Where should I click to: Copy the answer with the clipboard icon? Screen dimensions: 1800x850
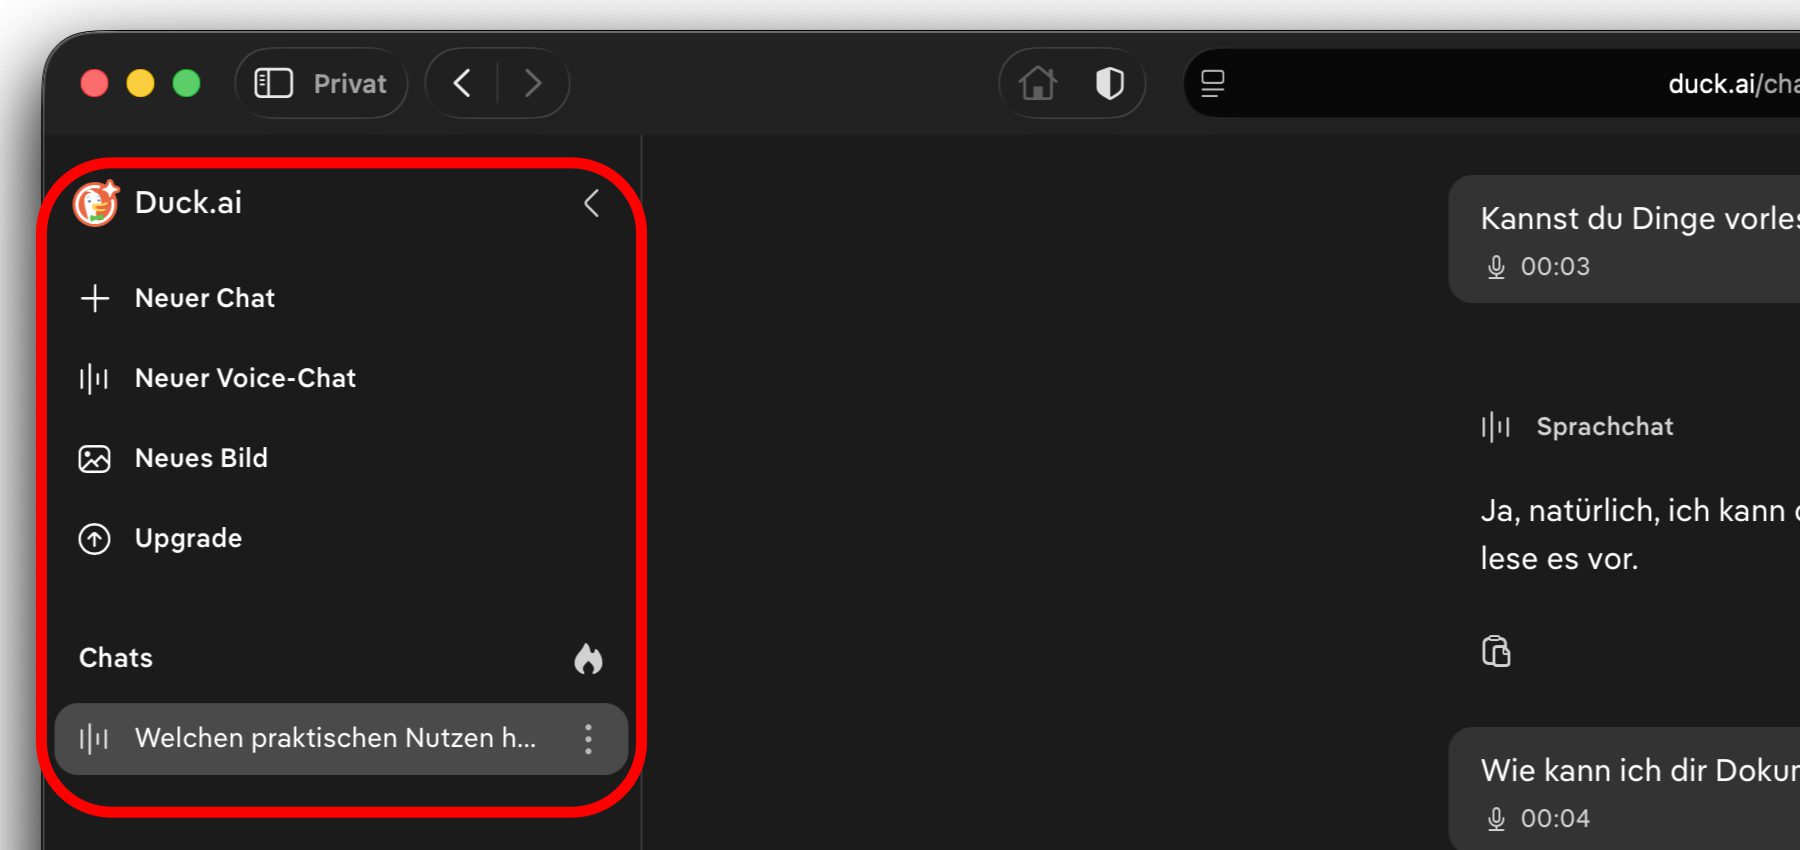pyautogui.click(x=1496, y=651)
